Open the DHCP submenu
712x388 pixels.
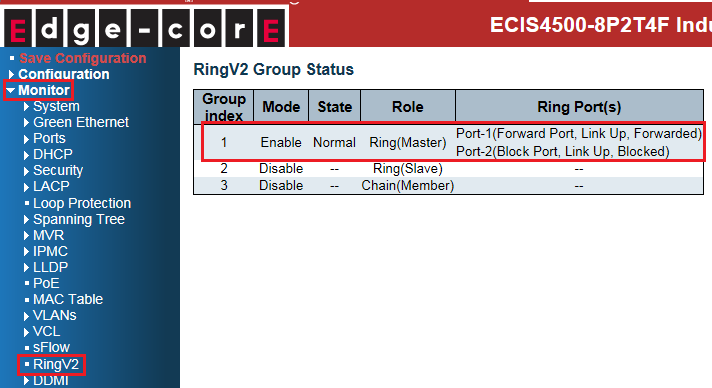53,154
